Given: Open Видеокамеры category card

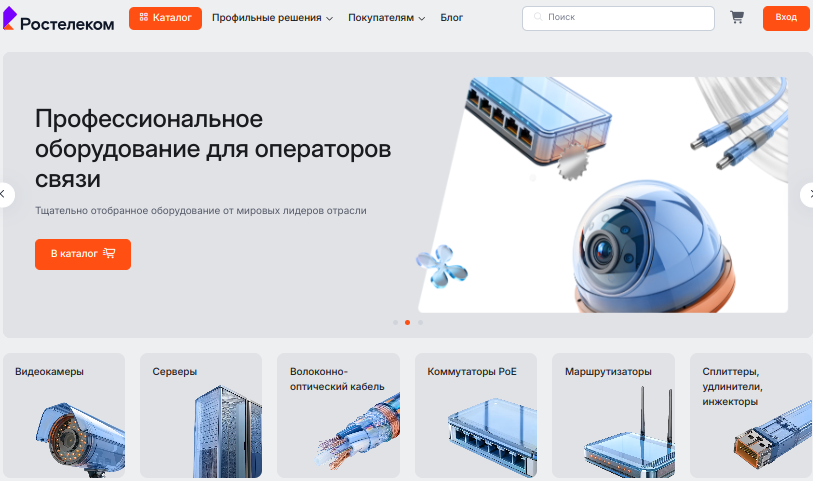Looking at the screenshot, I should coord(64,415).
